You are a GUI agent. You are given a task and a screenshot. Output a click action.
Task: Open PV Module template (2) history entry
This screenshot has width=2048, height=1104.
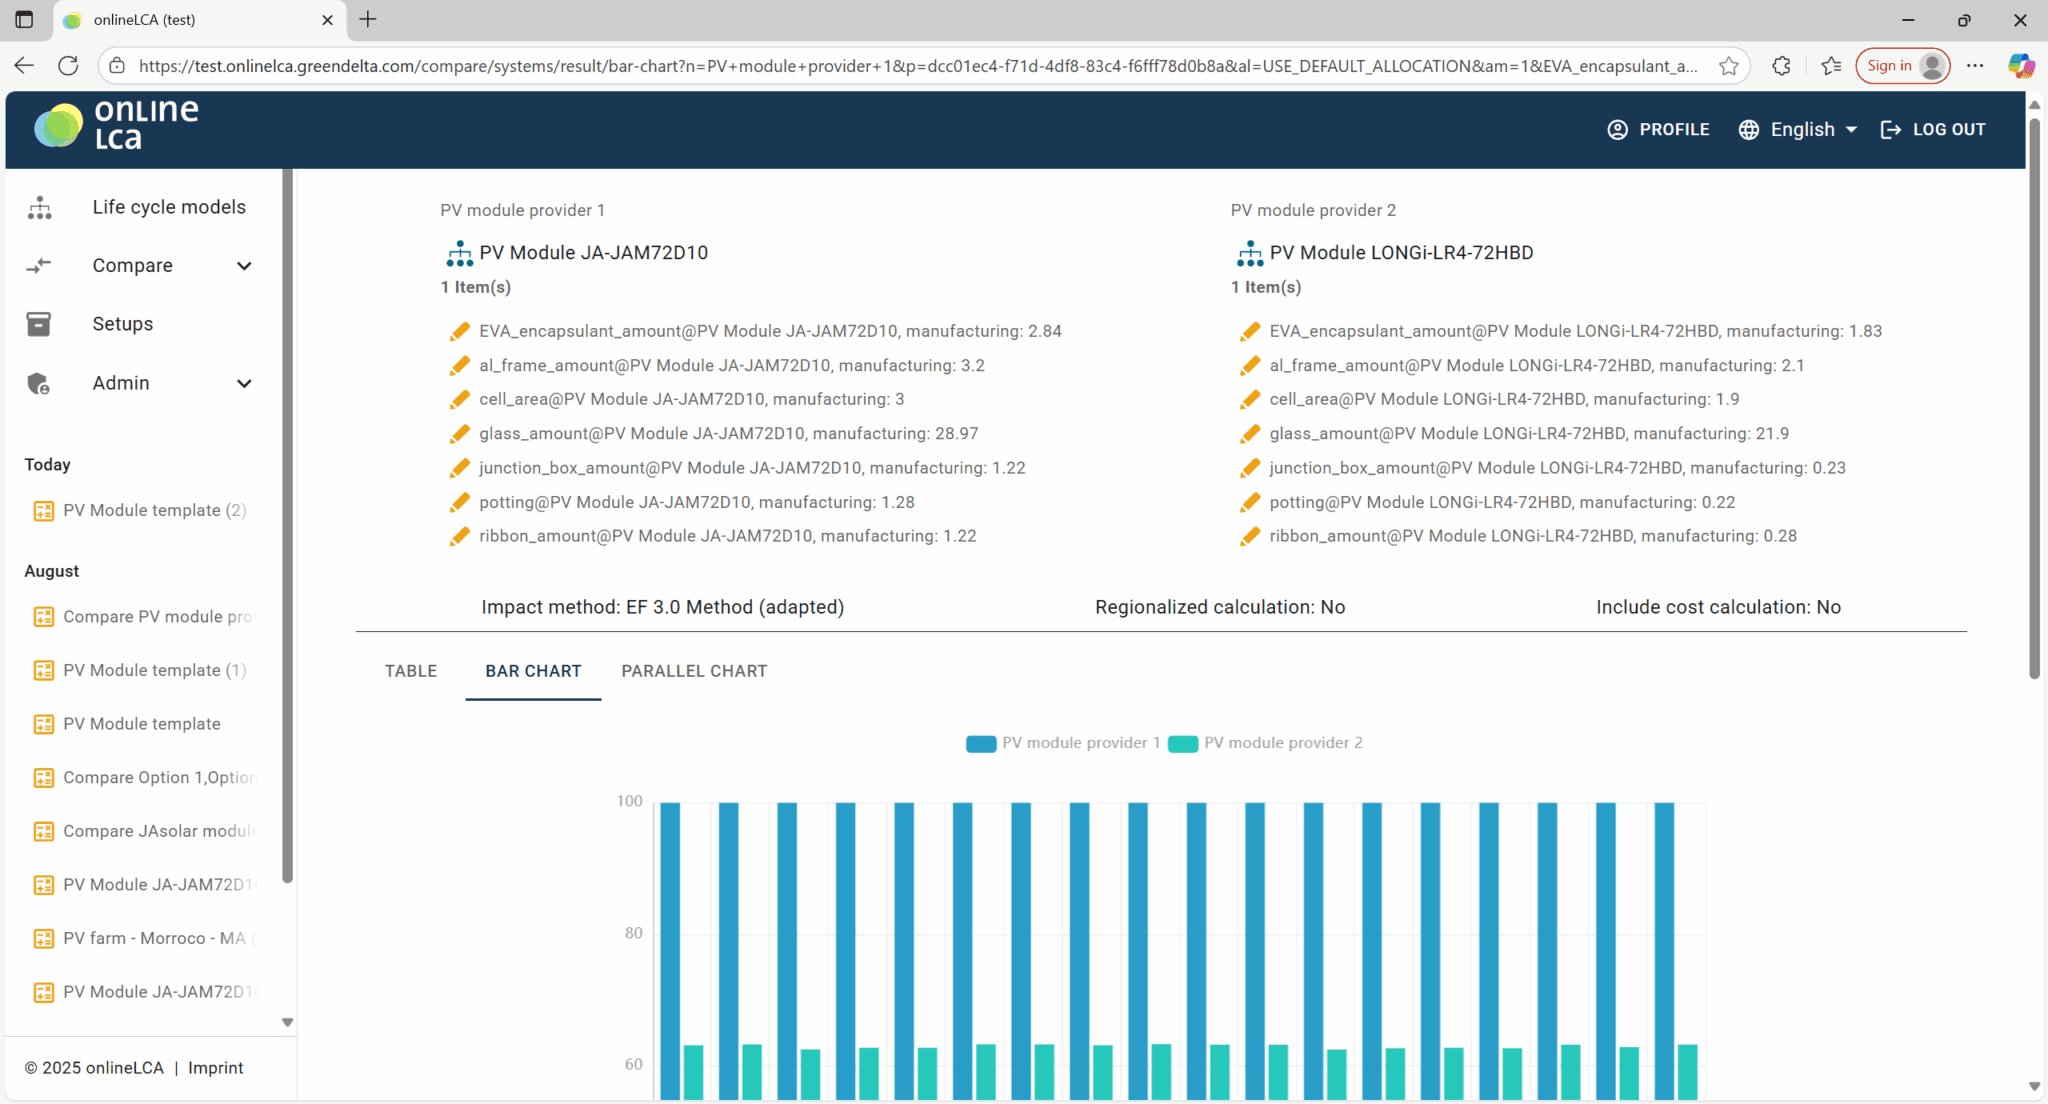tap(154, 510)
